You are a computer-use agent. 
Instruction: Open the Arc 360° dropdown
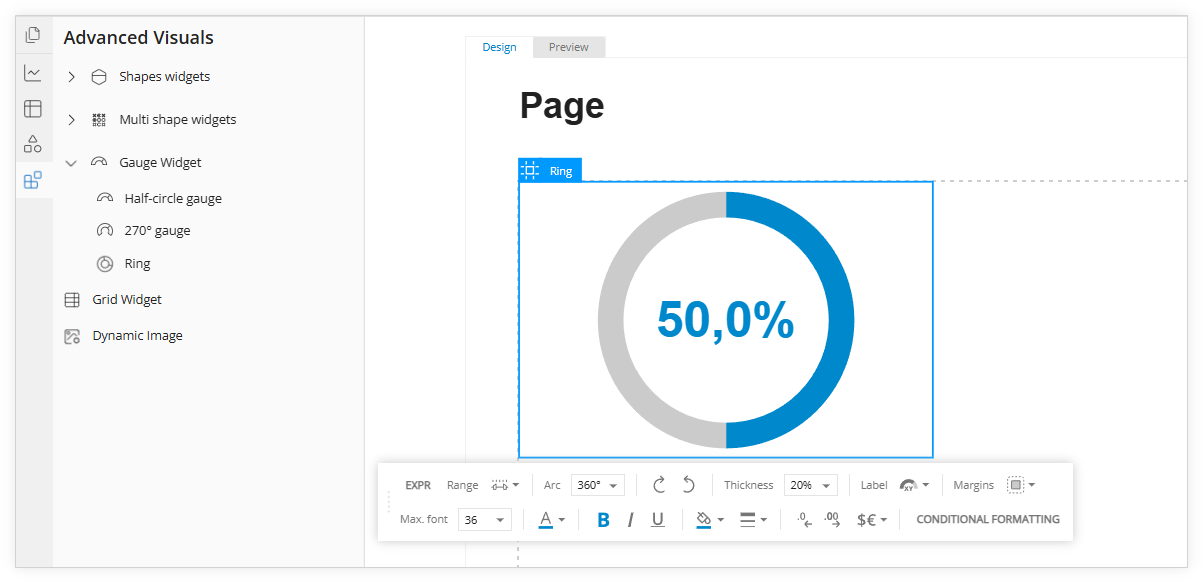coord(598,485)
